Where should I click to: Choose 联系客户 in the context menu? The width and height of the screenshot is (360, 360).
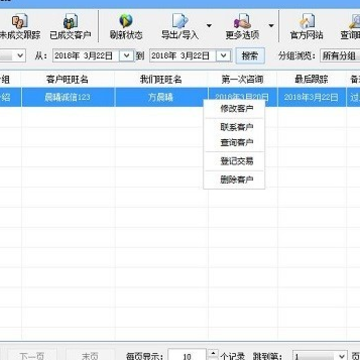tap(237, 127)
